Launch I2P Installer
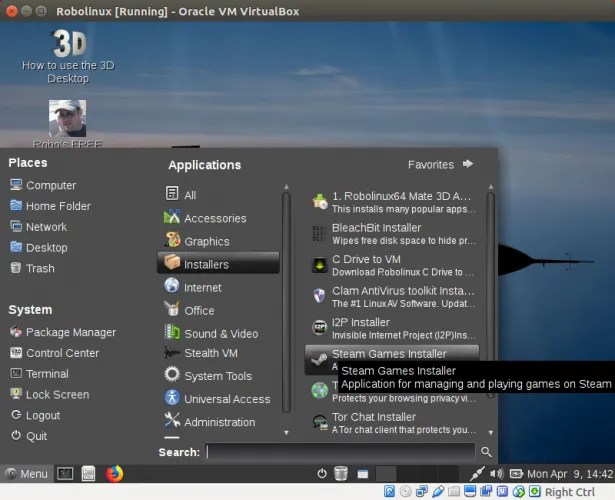This screenshot has width=615, height=500. tap(392, 328)
